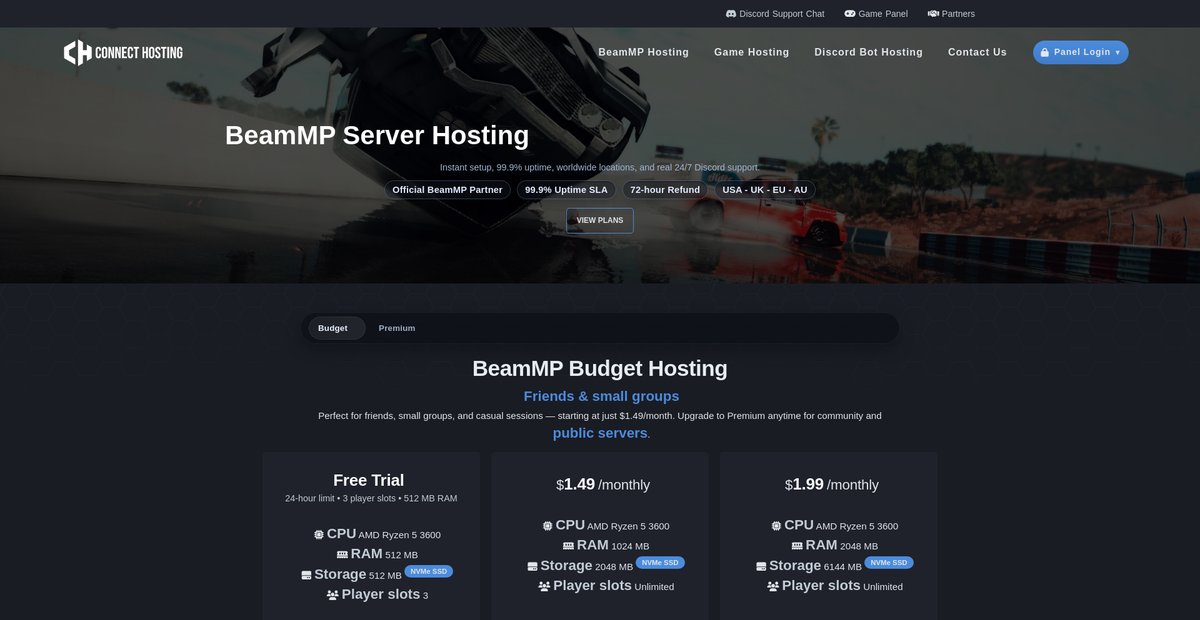Click 'RAM 1024 MB' value
The height and width of the screenshot is (620, 1200).
click(606, 546)
